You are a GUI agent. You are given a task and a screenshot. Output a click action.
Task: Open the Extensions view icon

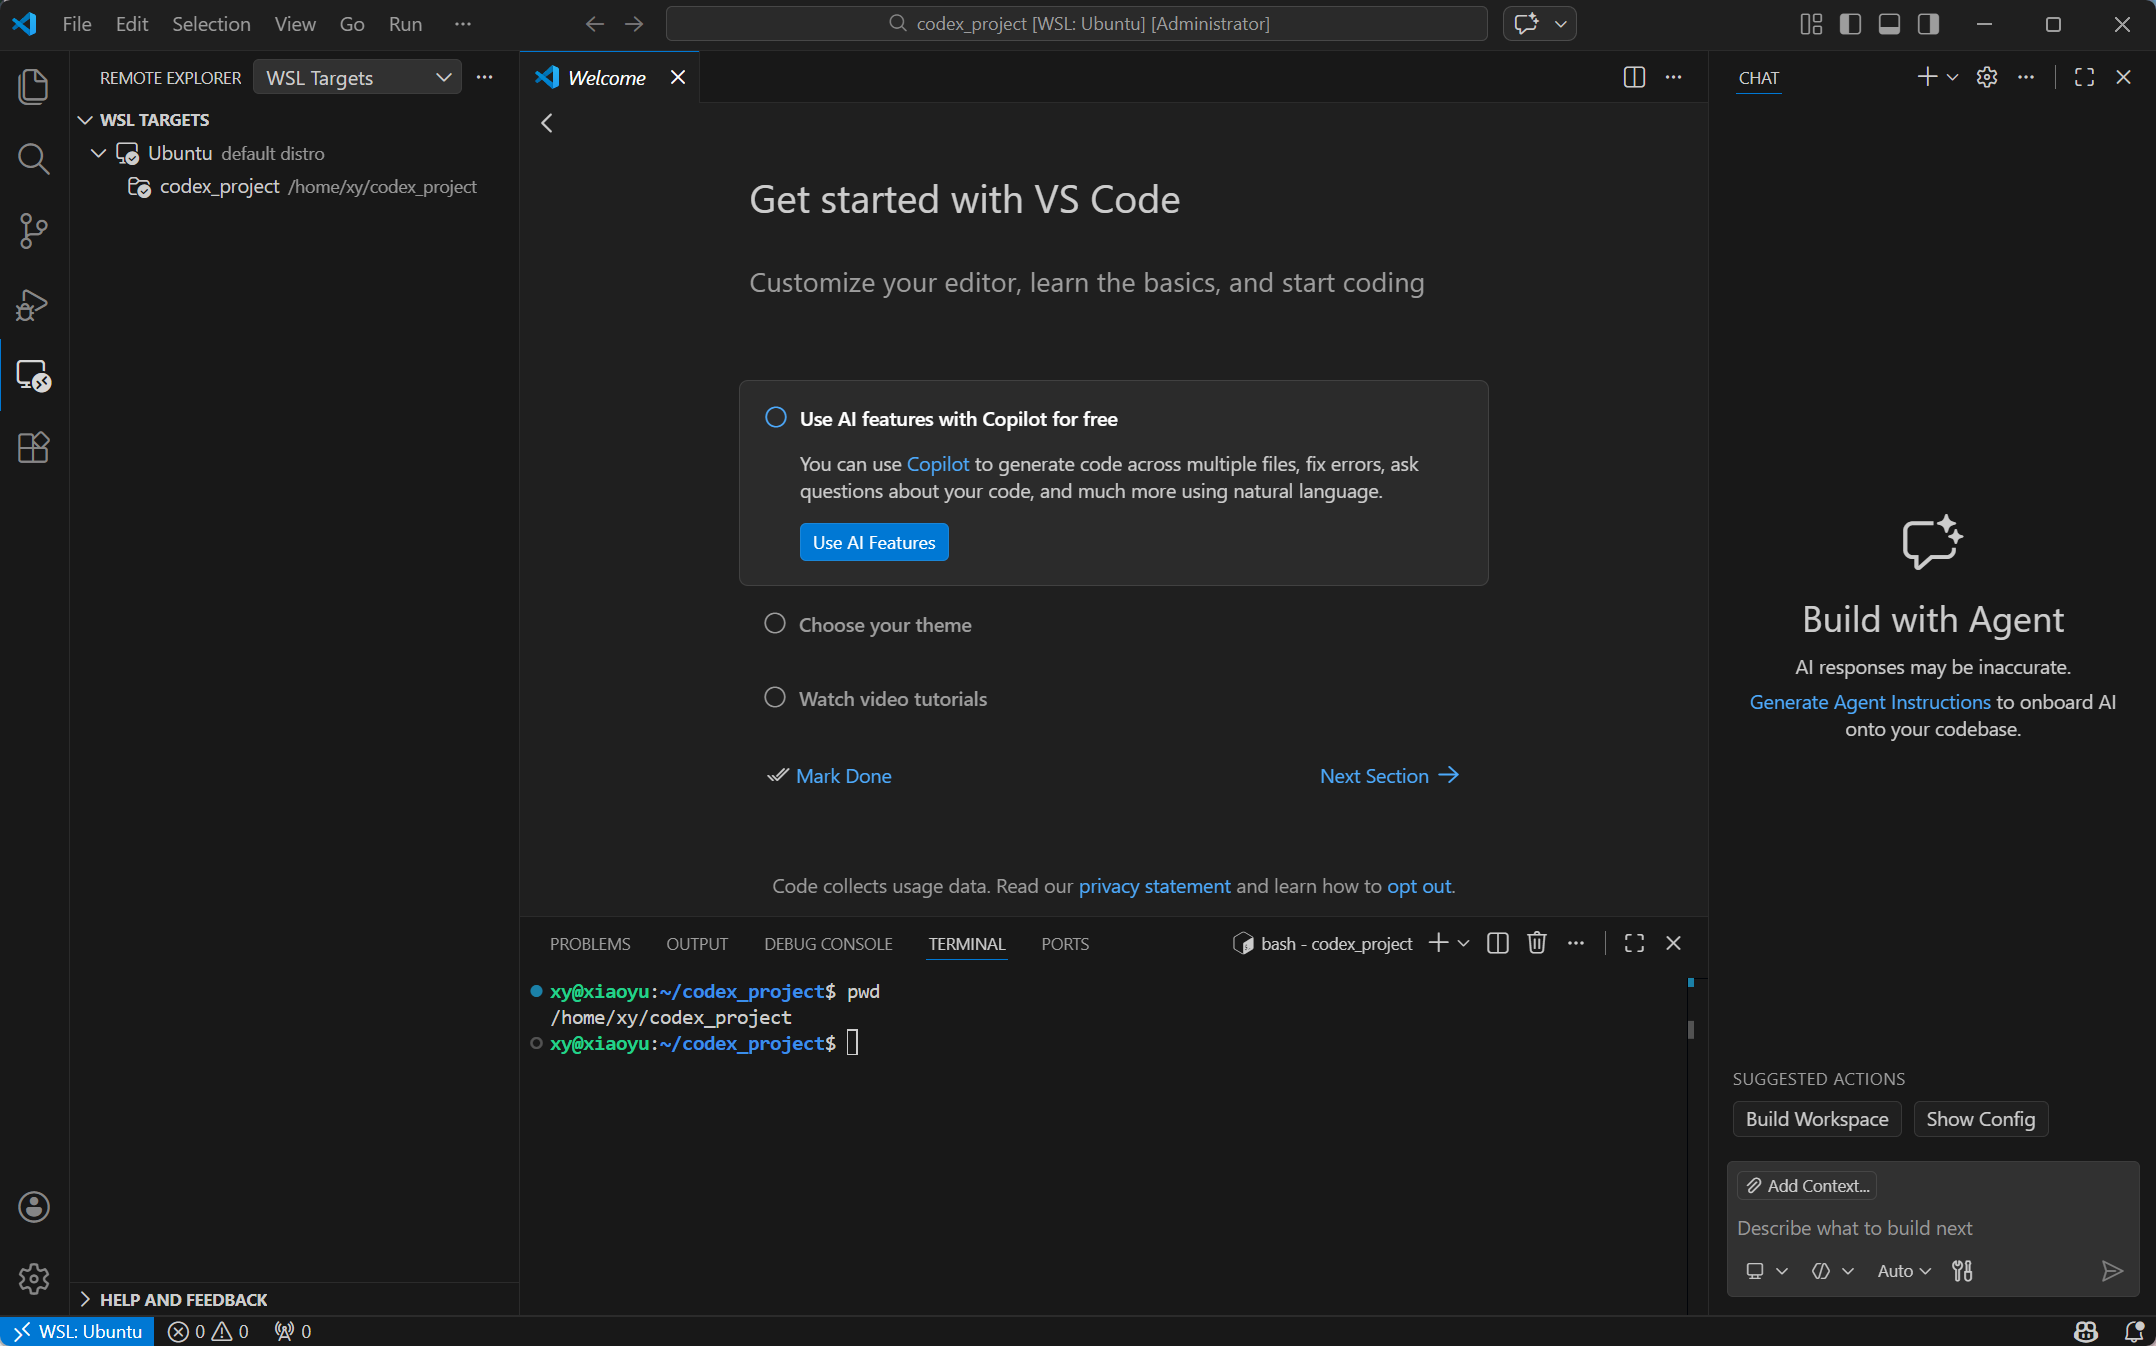(33, 447)
